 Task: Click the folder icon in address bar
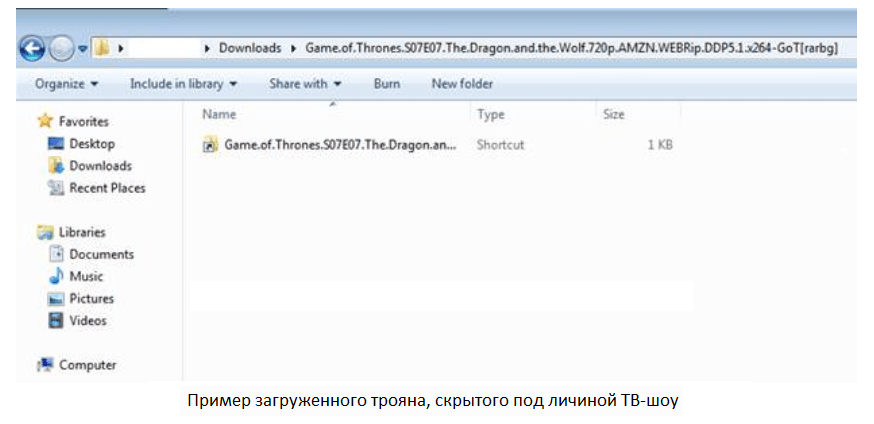[102, 48]
